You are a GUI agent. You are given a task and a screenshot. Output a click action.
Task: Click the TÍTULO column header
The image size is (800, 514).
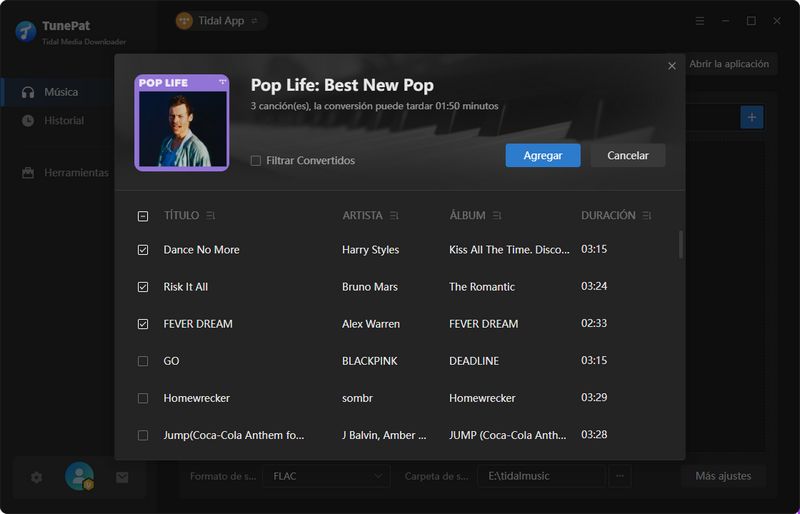181,216
